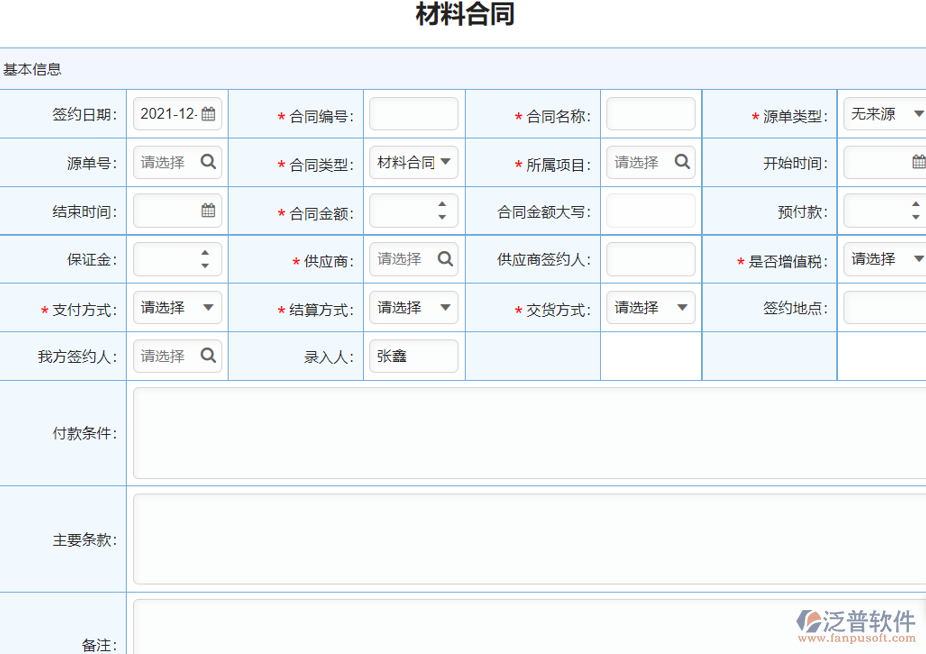Open the 结束时间 calendar picker
The width and height of the screenshot is (926, 654).
pyautogui.click(x=208, y=210)
